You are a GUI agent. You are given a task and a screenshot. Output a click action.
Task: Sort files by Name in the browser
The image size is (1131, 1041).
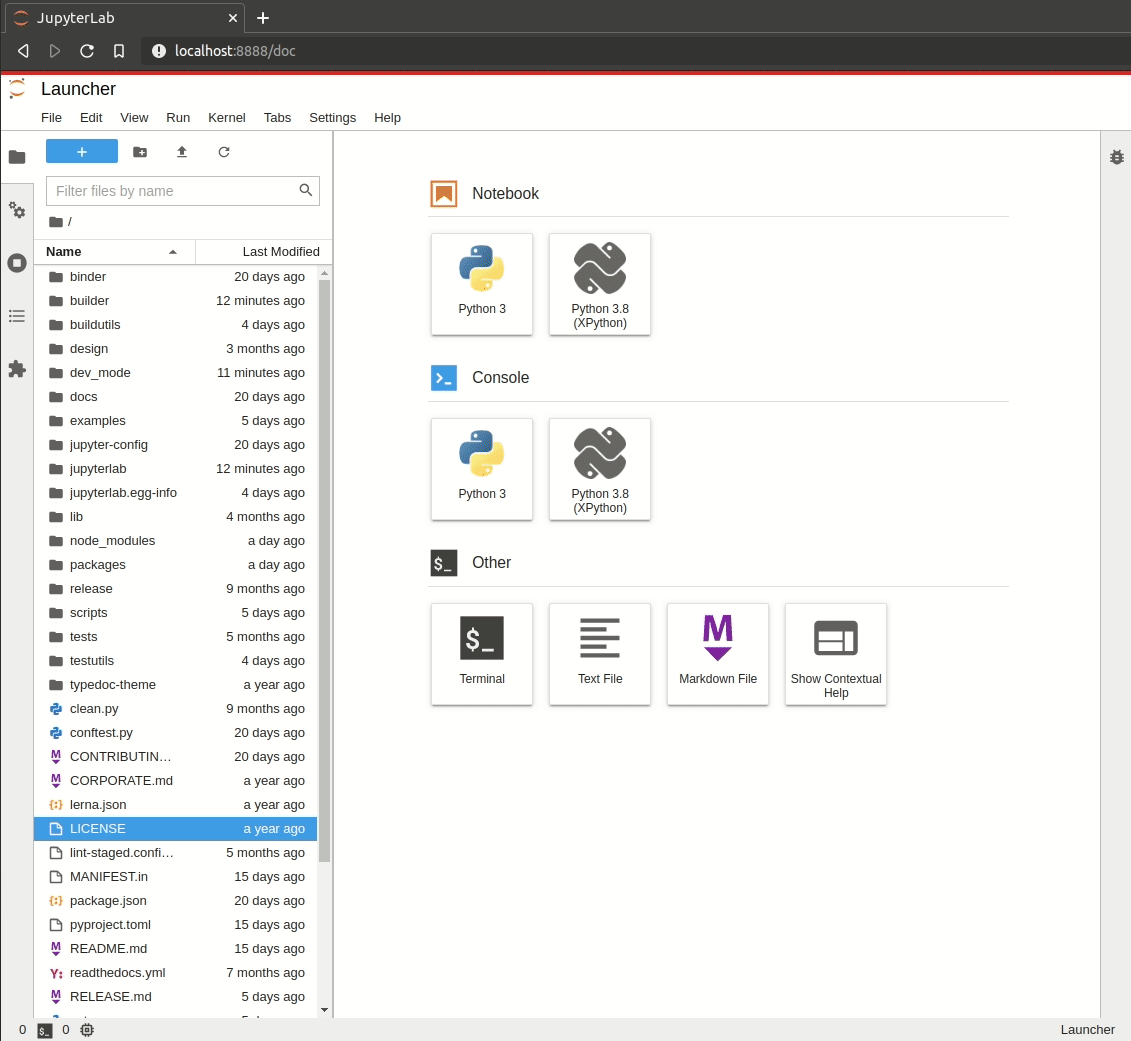pyautogui.click(x=66, y=251)
